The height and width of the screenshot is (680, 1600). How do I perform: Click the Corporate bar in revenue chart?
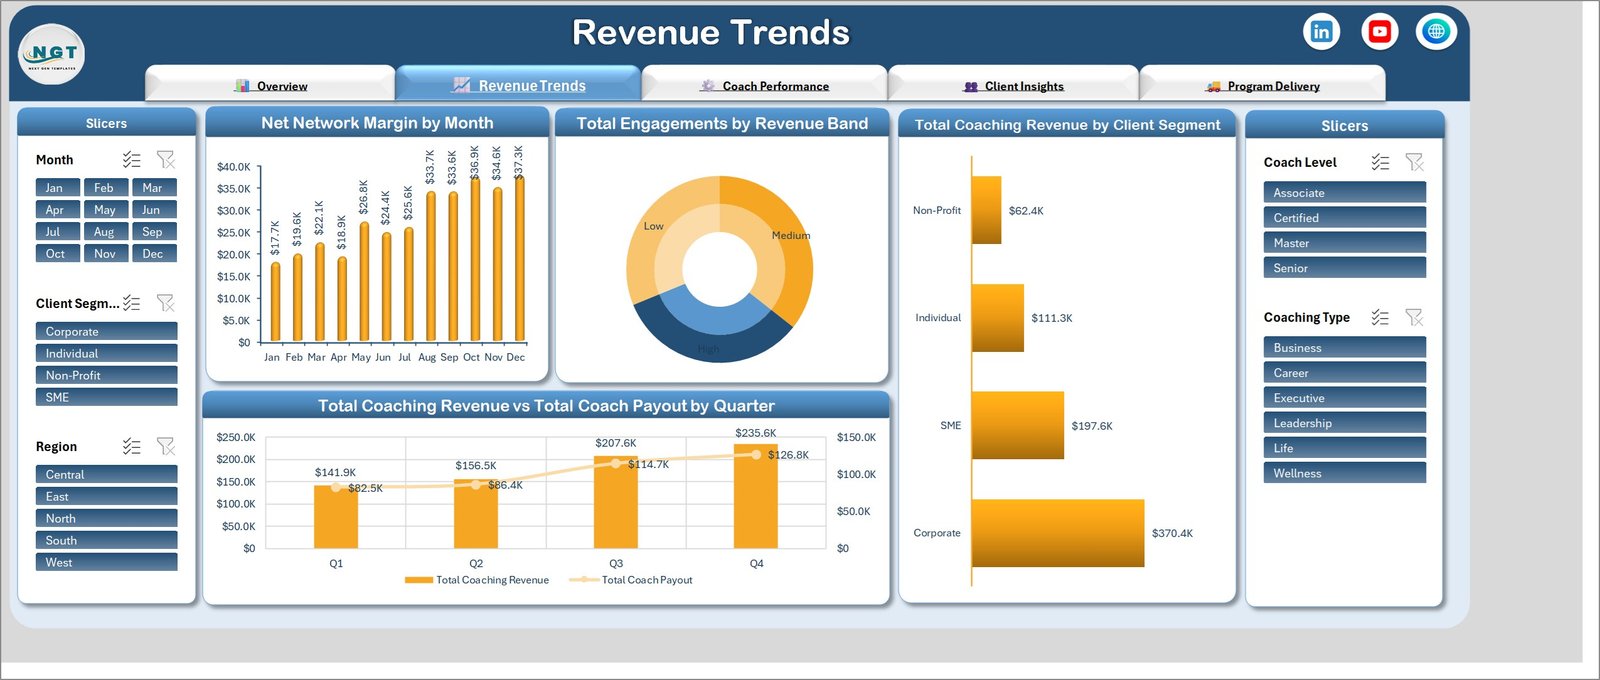click(1058, 533)
